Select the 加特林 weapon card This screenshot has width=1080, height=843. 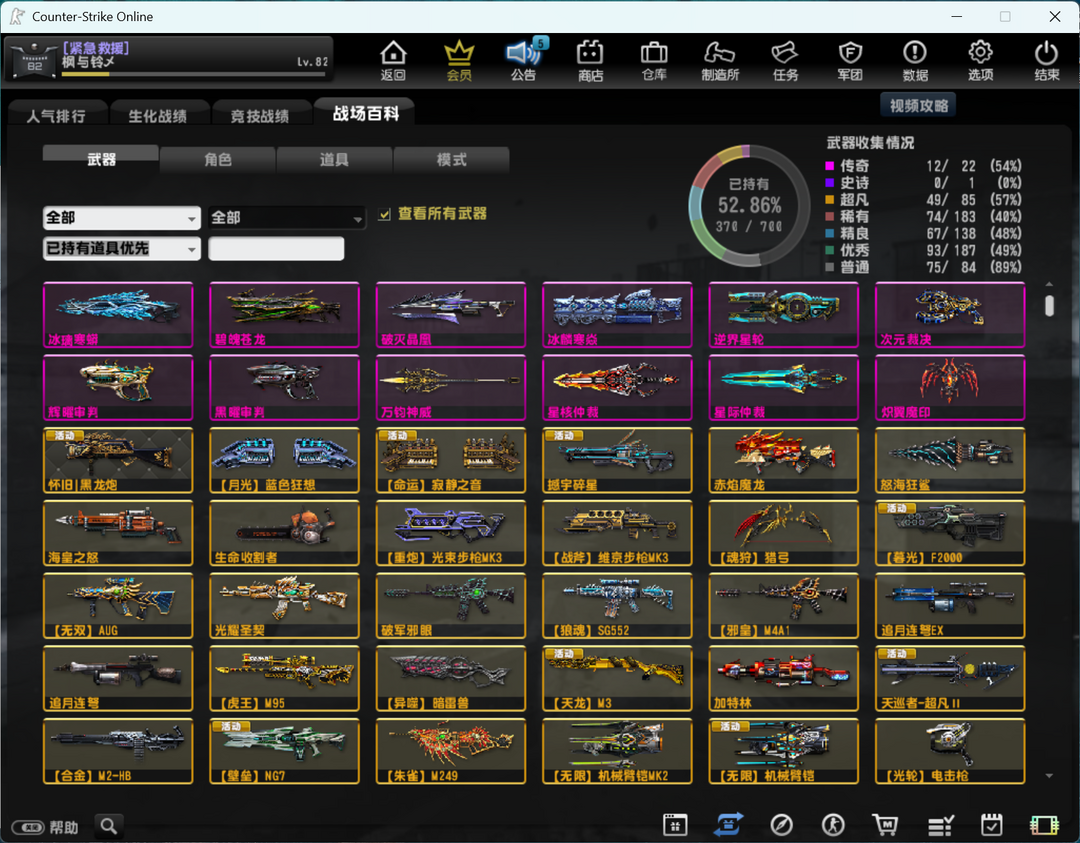[784, 678]
